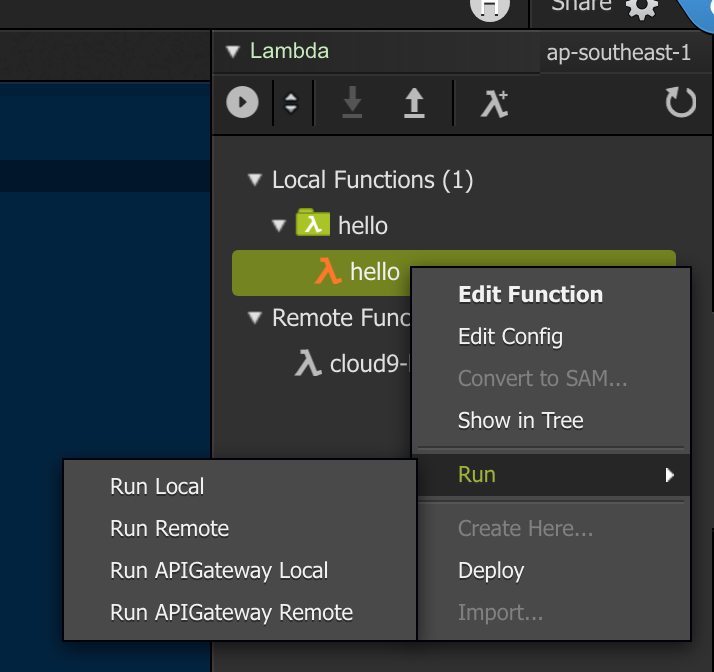
Task: Click the Run submenu arrow
Action: pyautogui.click(x=669, y=475)
